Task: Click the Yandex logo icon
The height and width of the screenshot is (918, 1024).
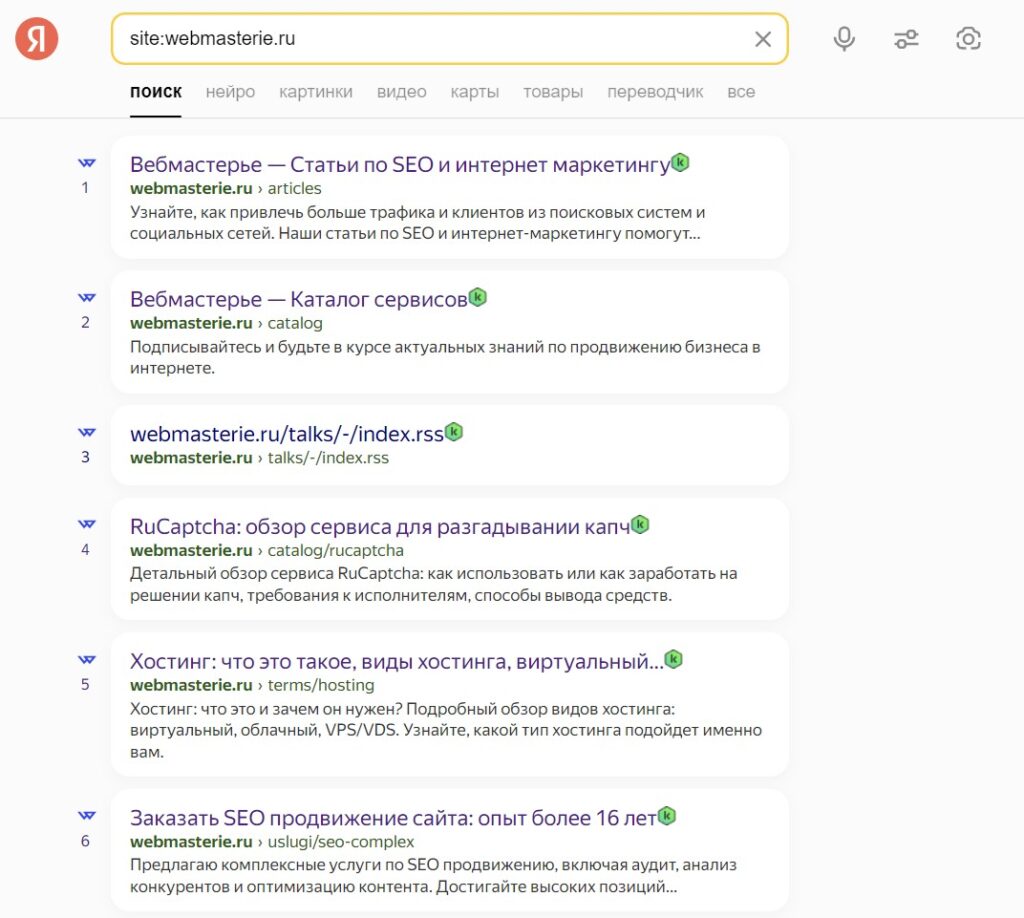Action: 36,38
